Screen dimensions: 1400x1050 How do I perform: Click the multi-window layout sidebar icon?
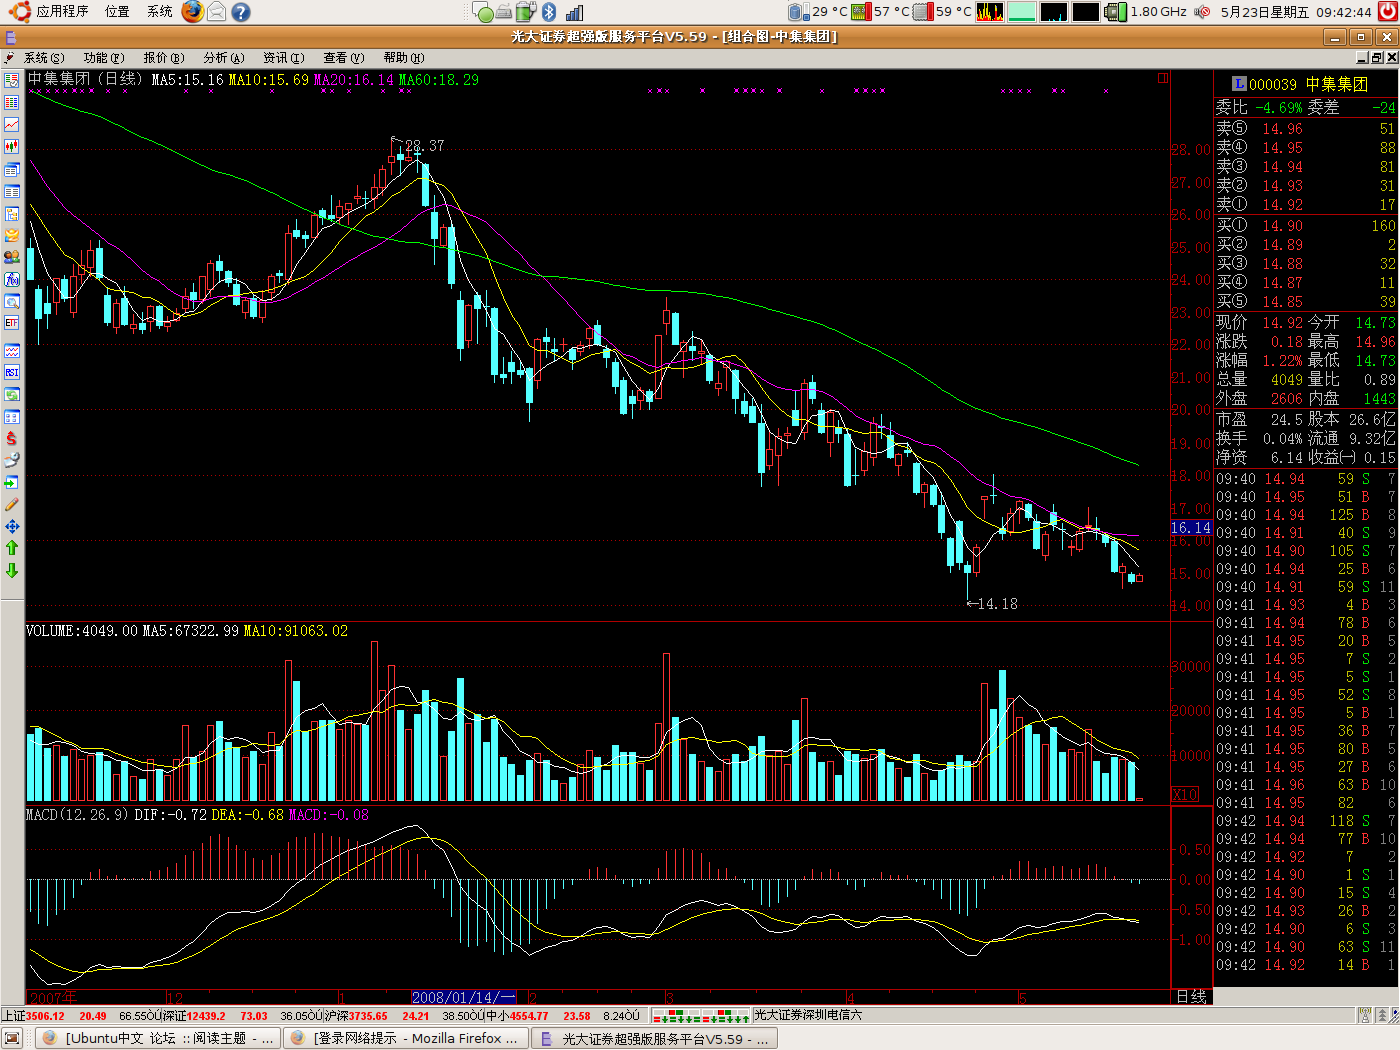coord(12,169)
